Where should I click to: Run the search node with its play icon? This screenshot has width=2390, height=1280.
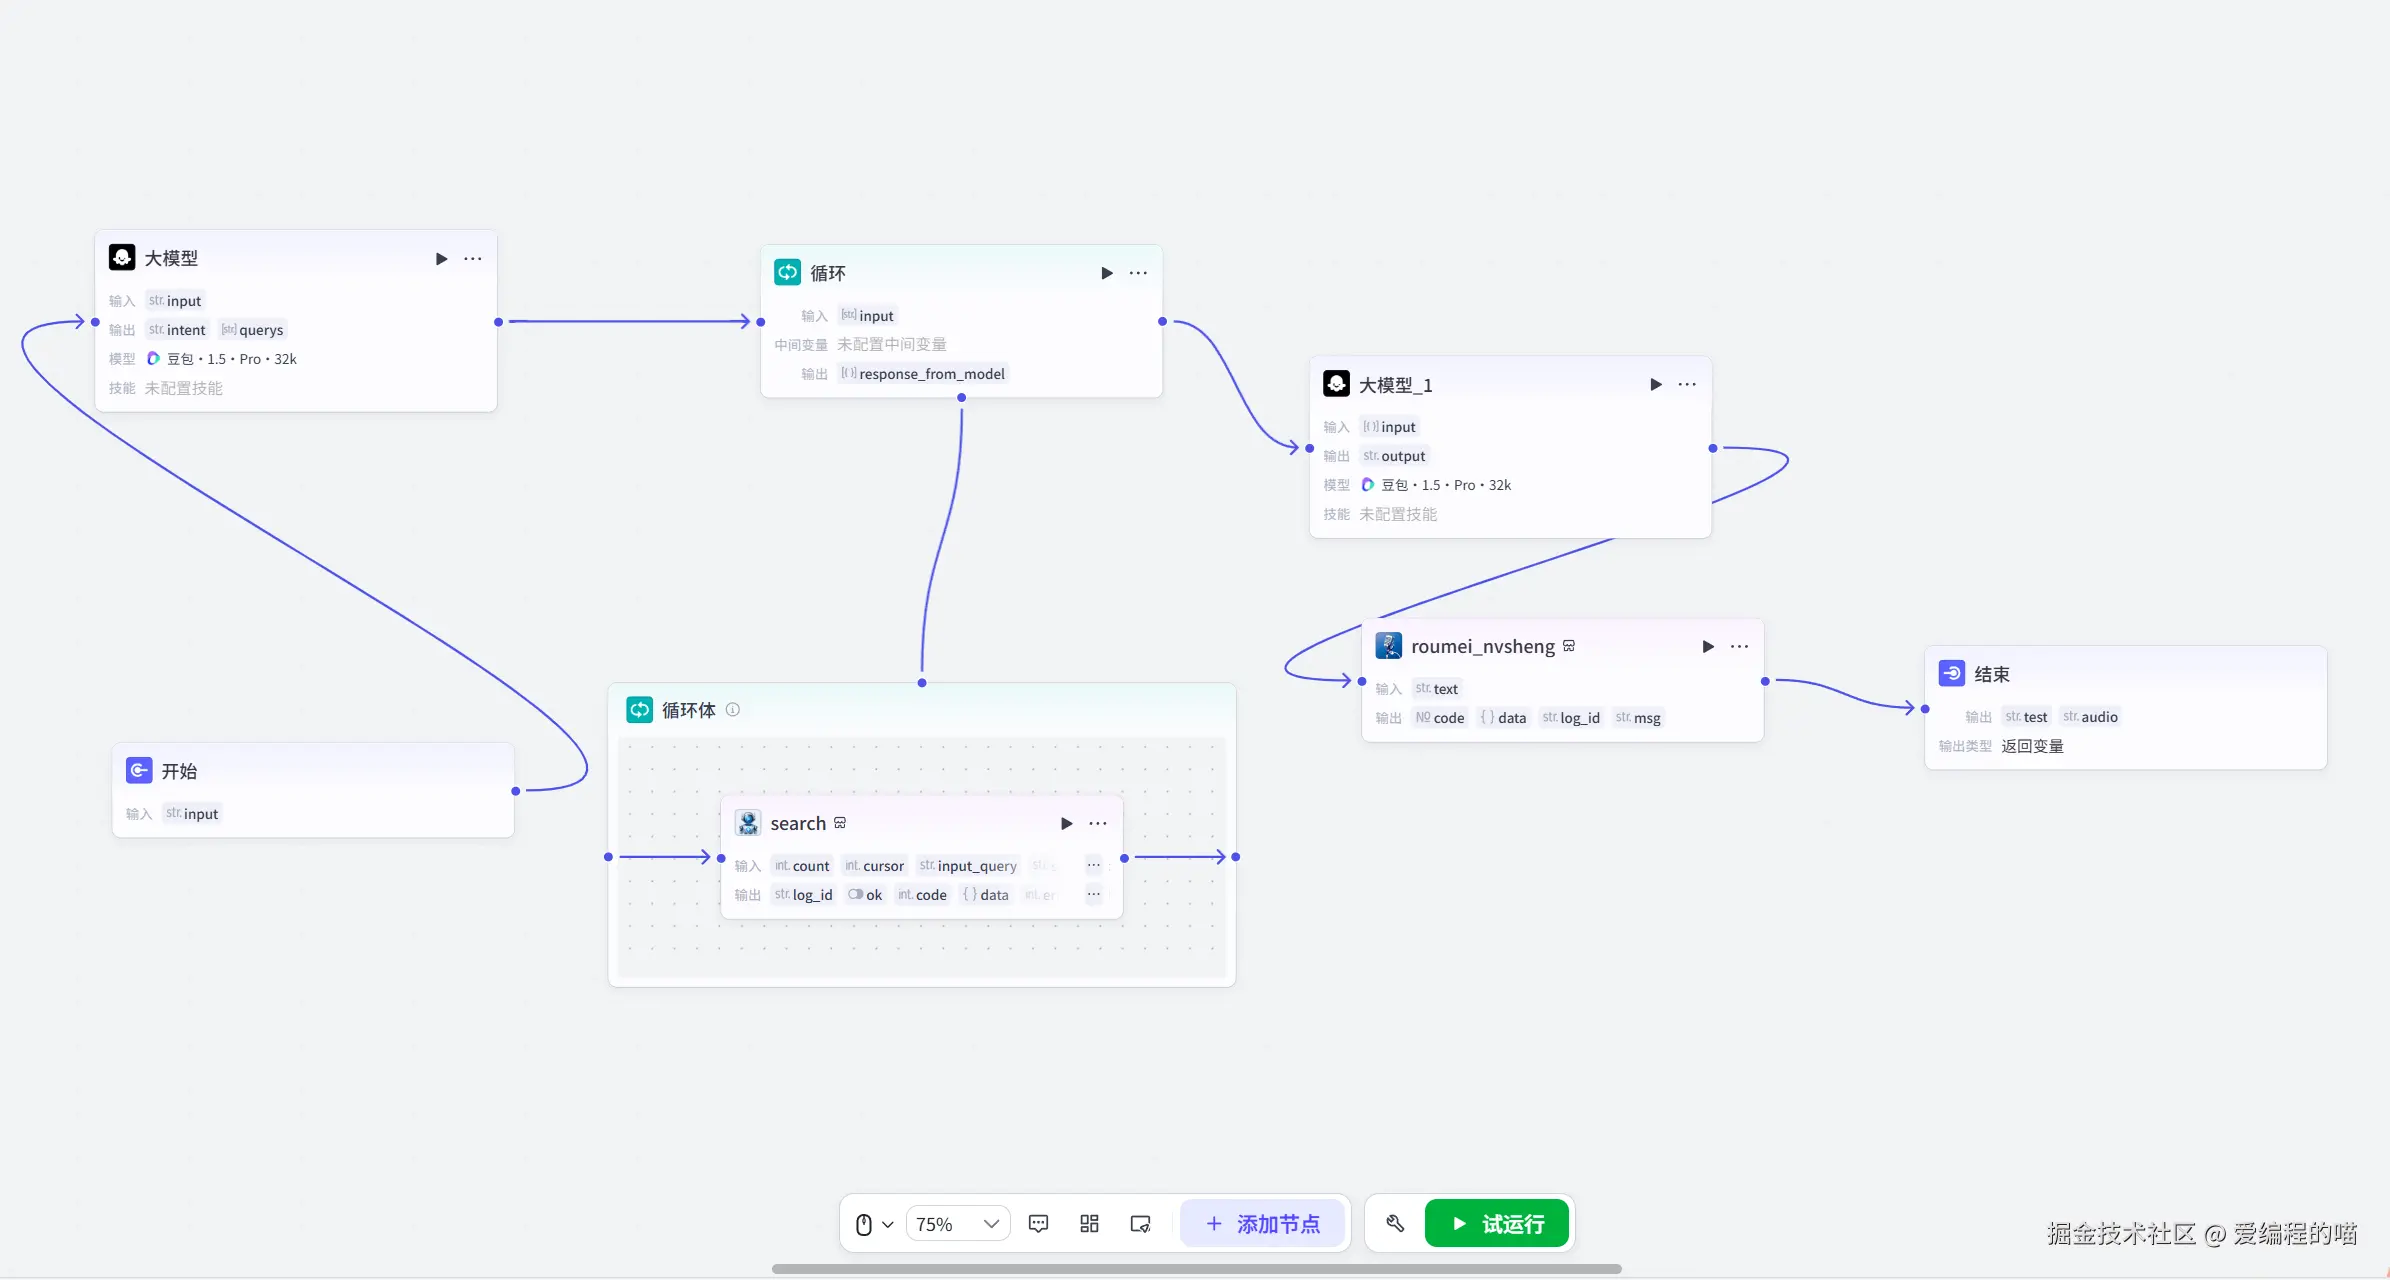[1066, 824]
